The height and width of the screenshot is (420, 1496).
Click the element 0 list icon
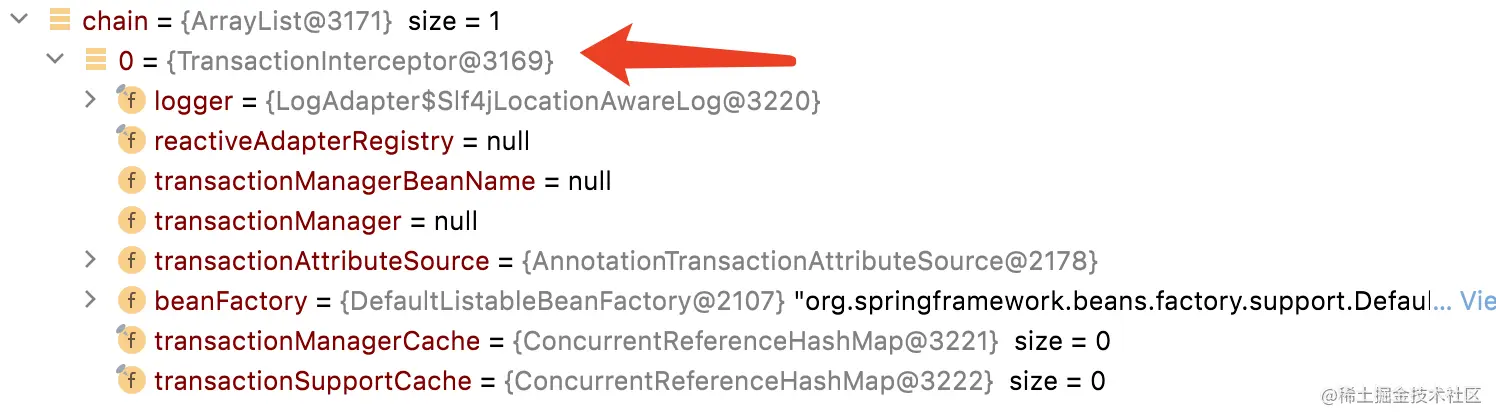[x=96, y=60]
